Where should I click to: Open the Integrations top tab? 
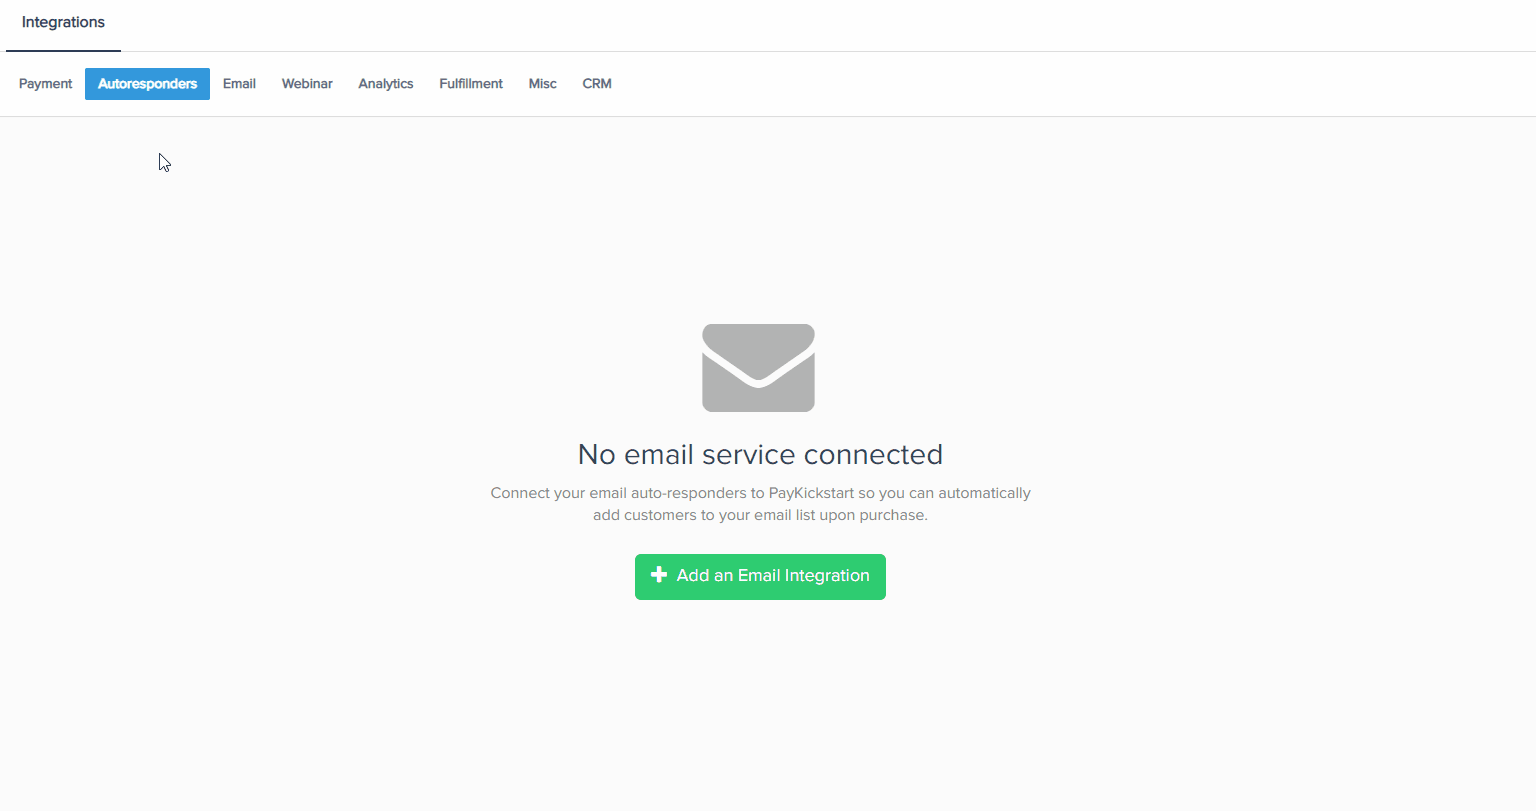click(x=63, y=22)
